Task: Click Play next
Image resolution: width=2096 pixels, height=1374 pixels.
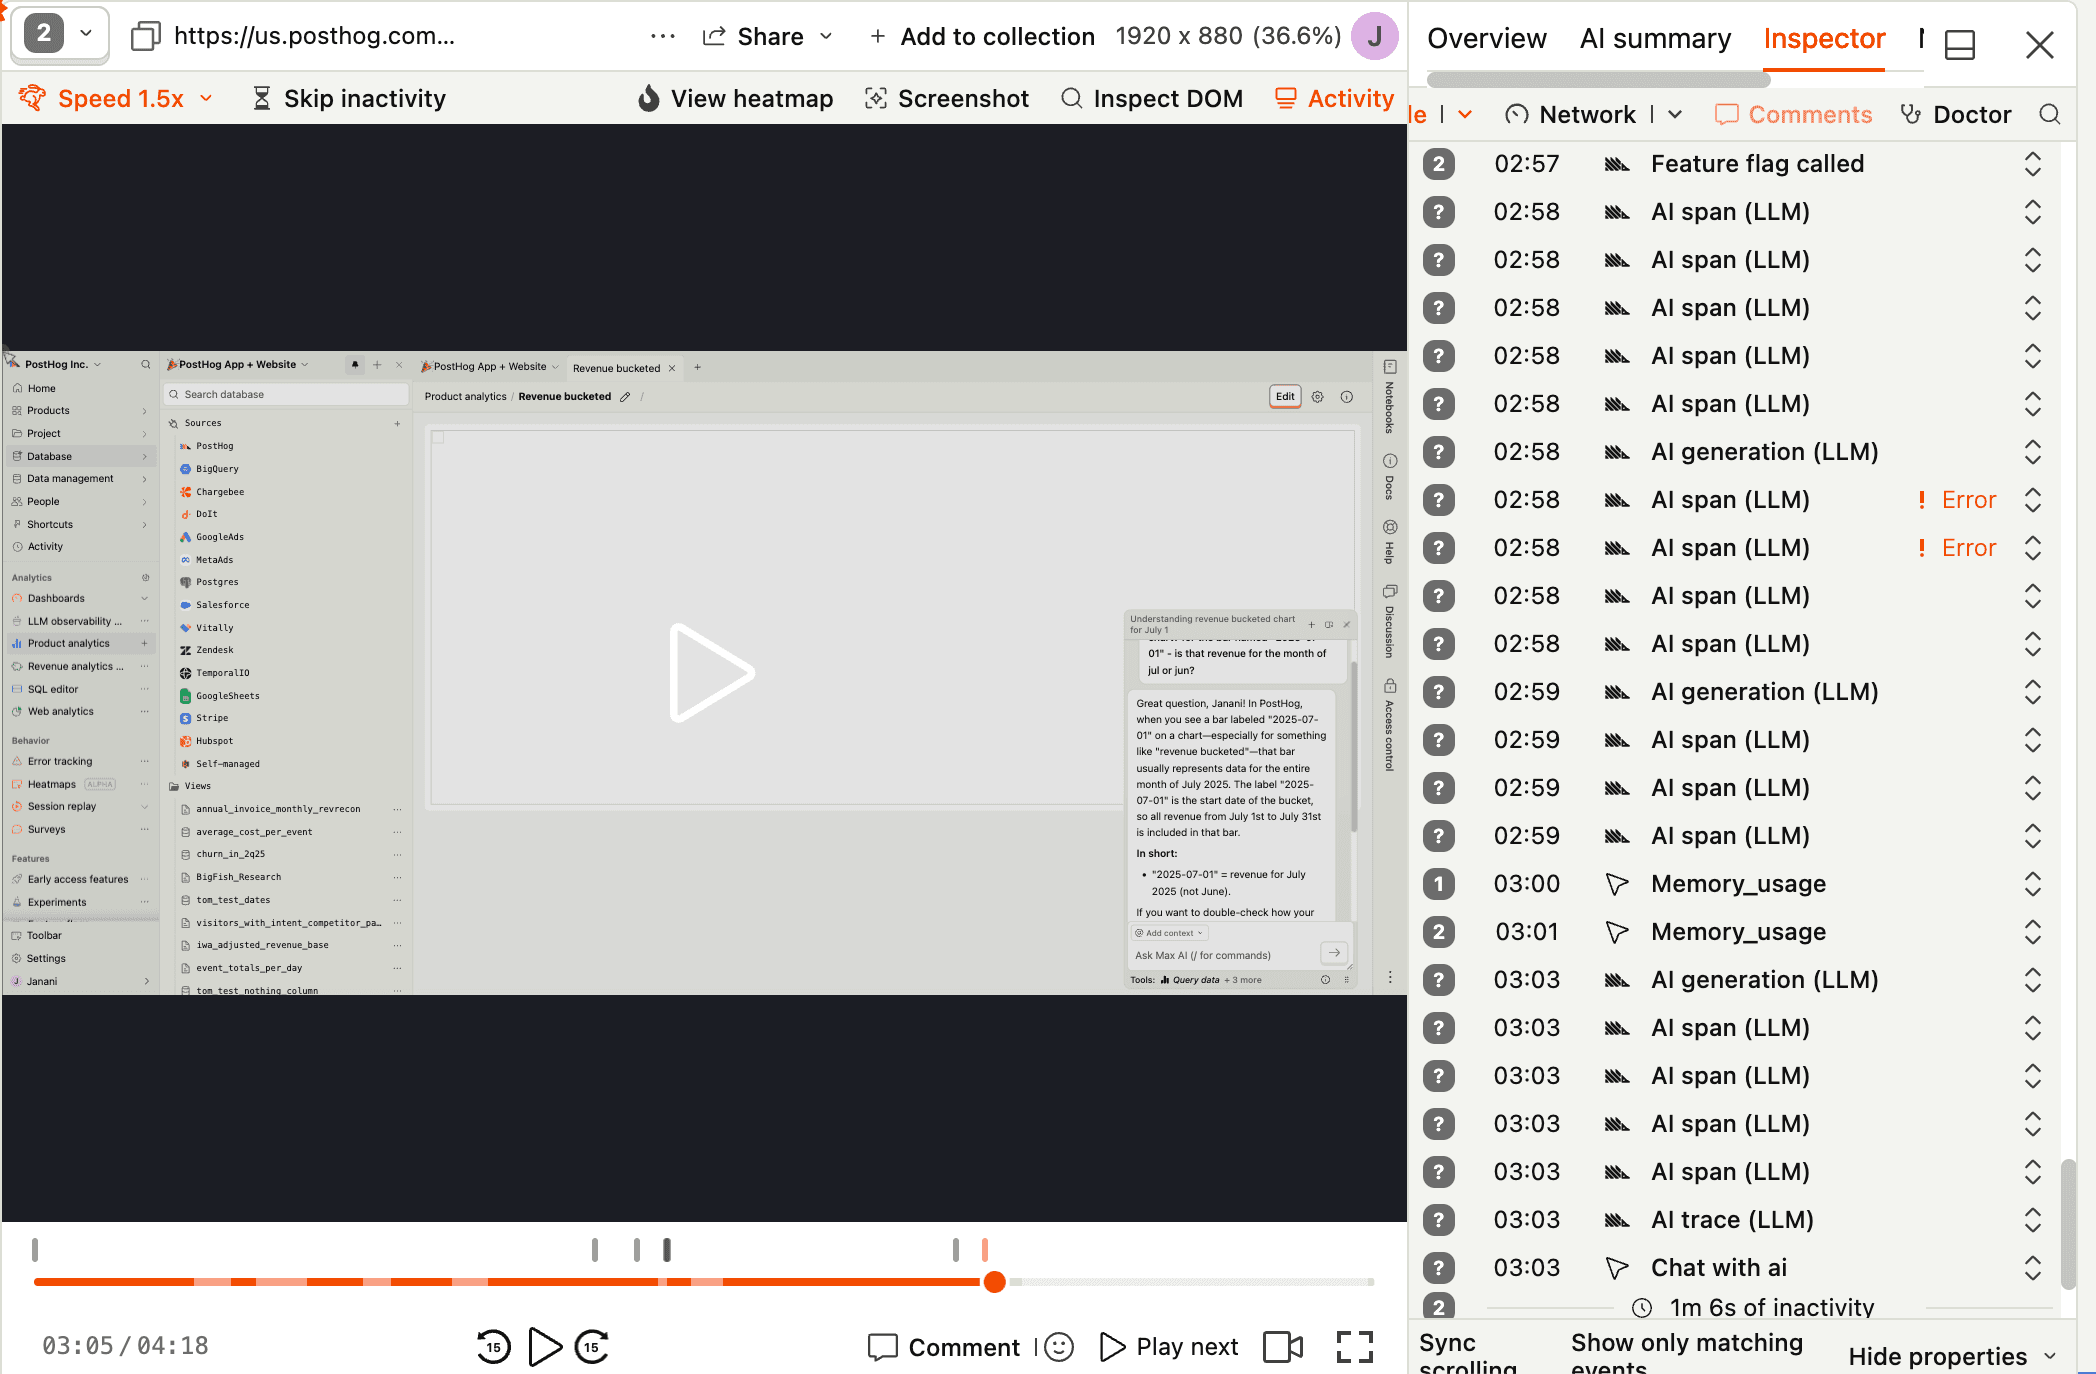Action: tap(1169, 1347)
